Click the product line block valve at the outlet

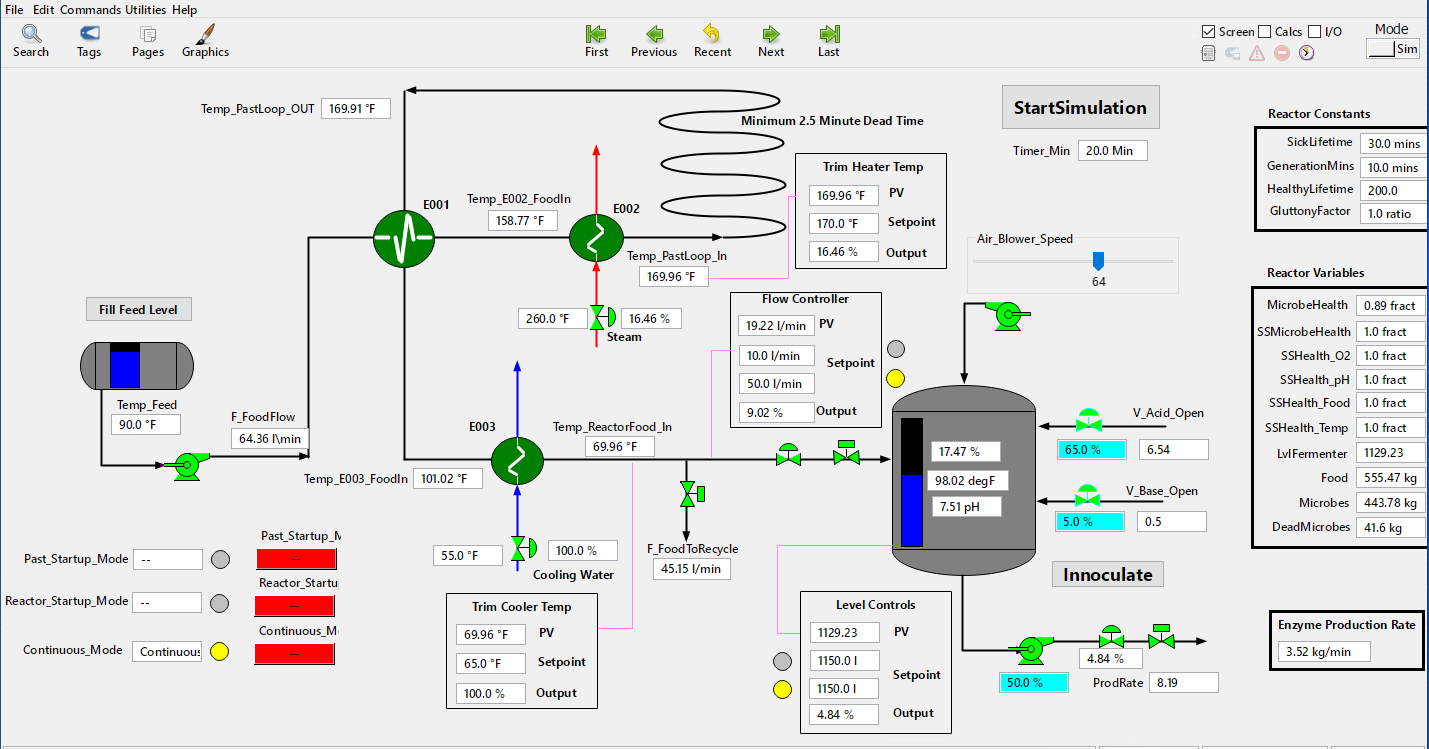pos(1160,636)
